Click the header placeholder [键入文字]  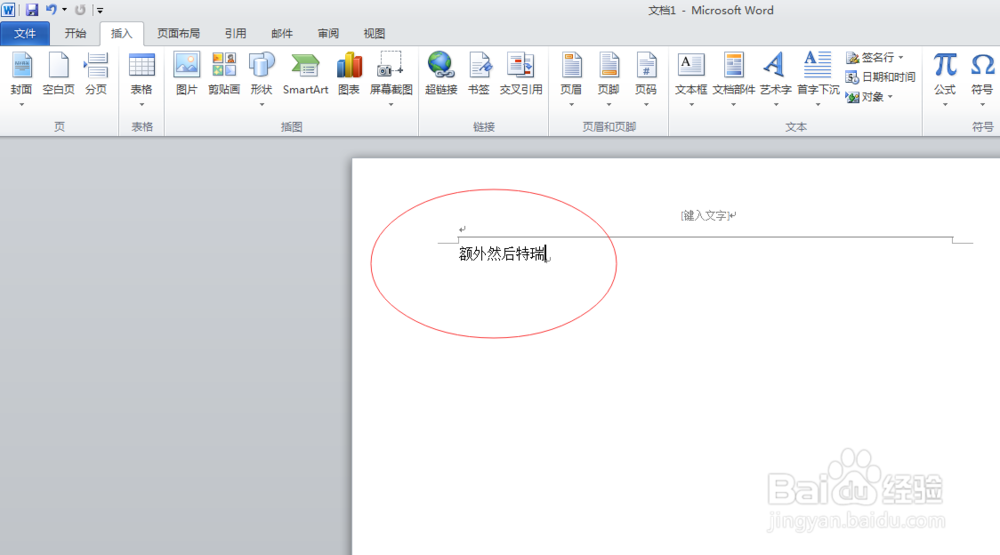pos(705,216)
